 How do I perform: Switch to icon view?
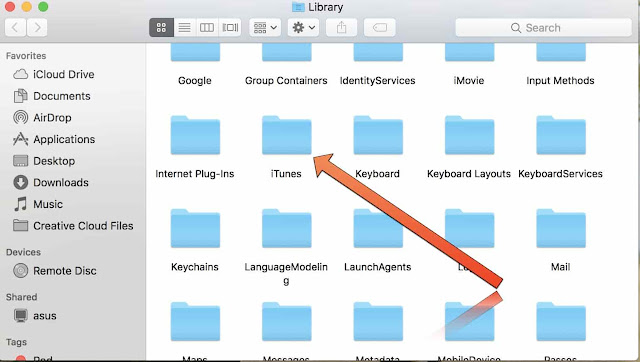161,28
